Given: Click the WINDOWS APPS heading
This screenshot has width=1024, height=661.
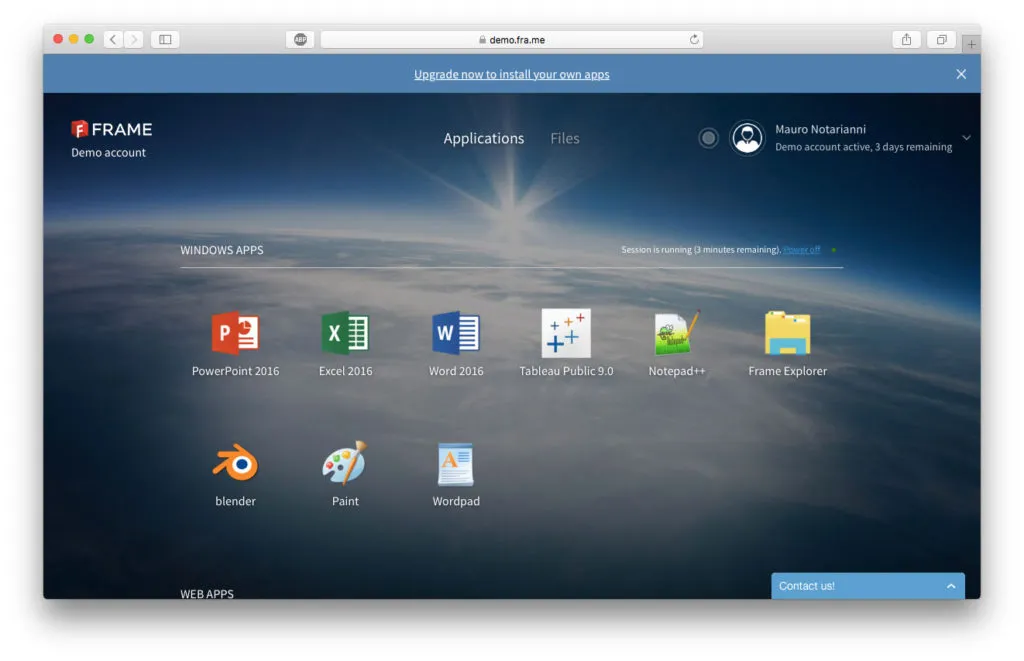Looking at the screenshot, I should coord(221,250).
